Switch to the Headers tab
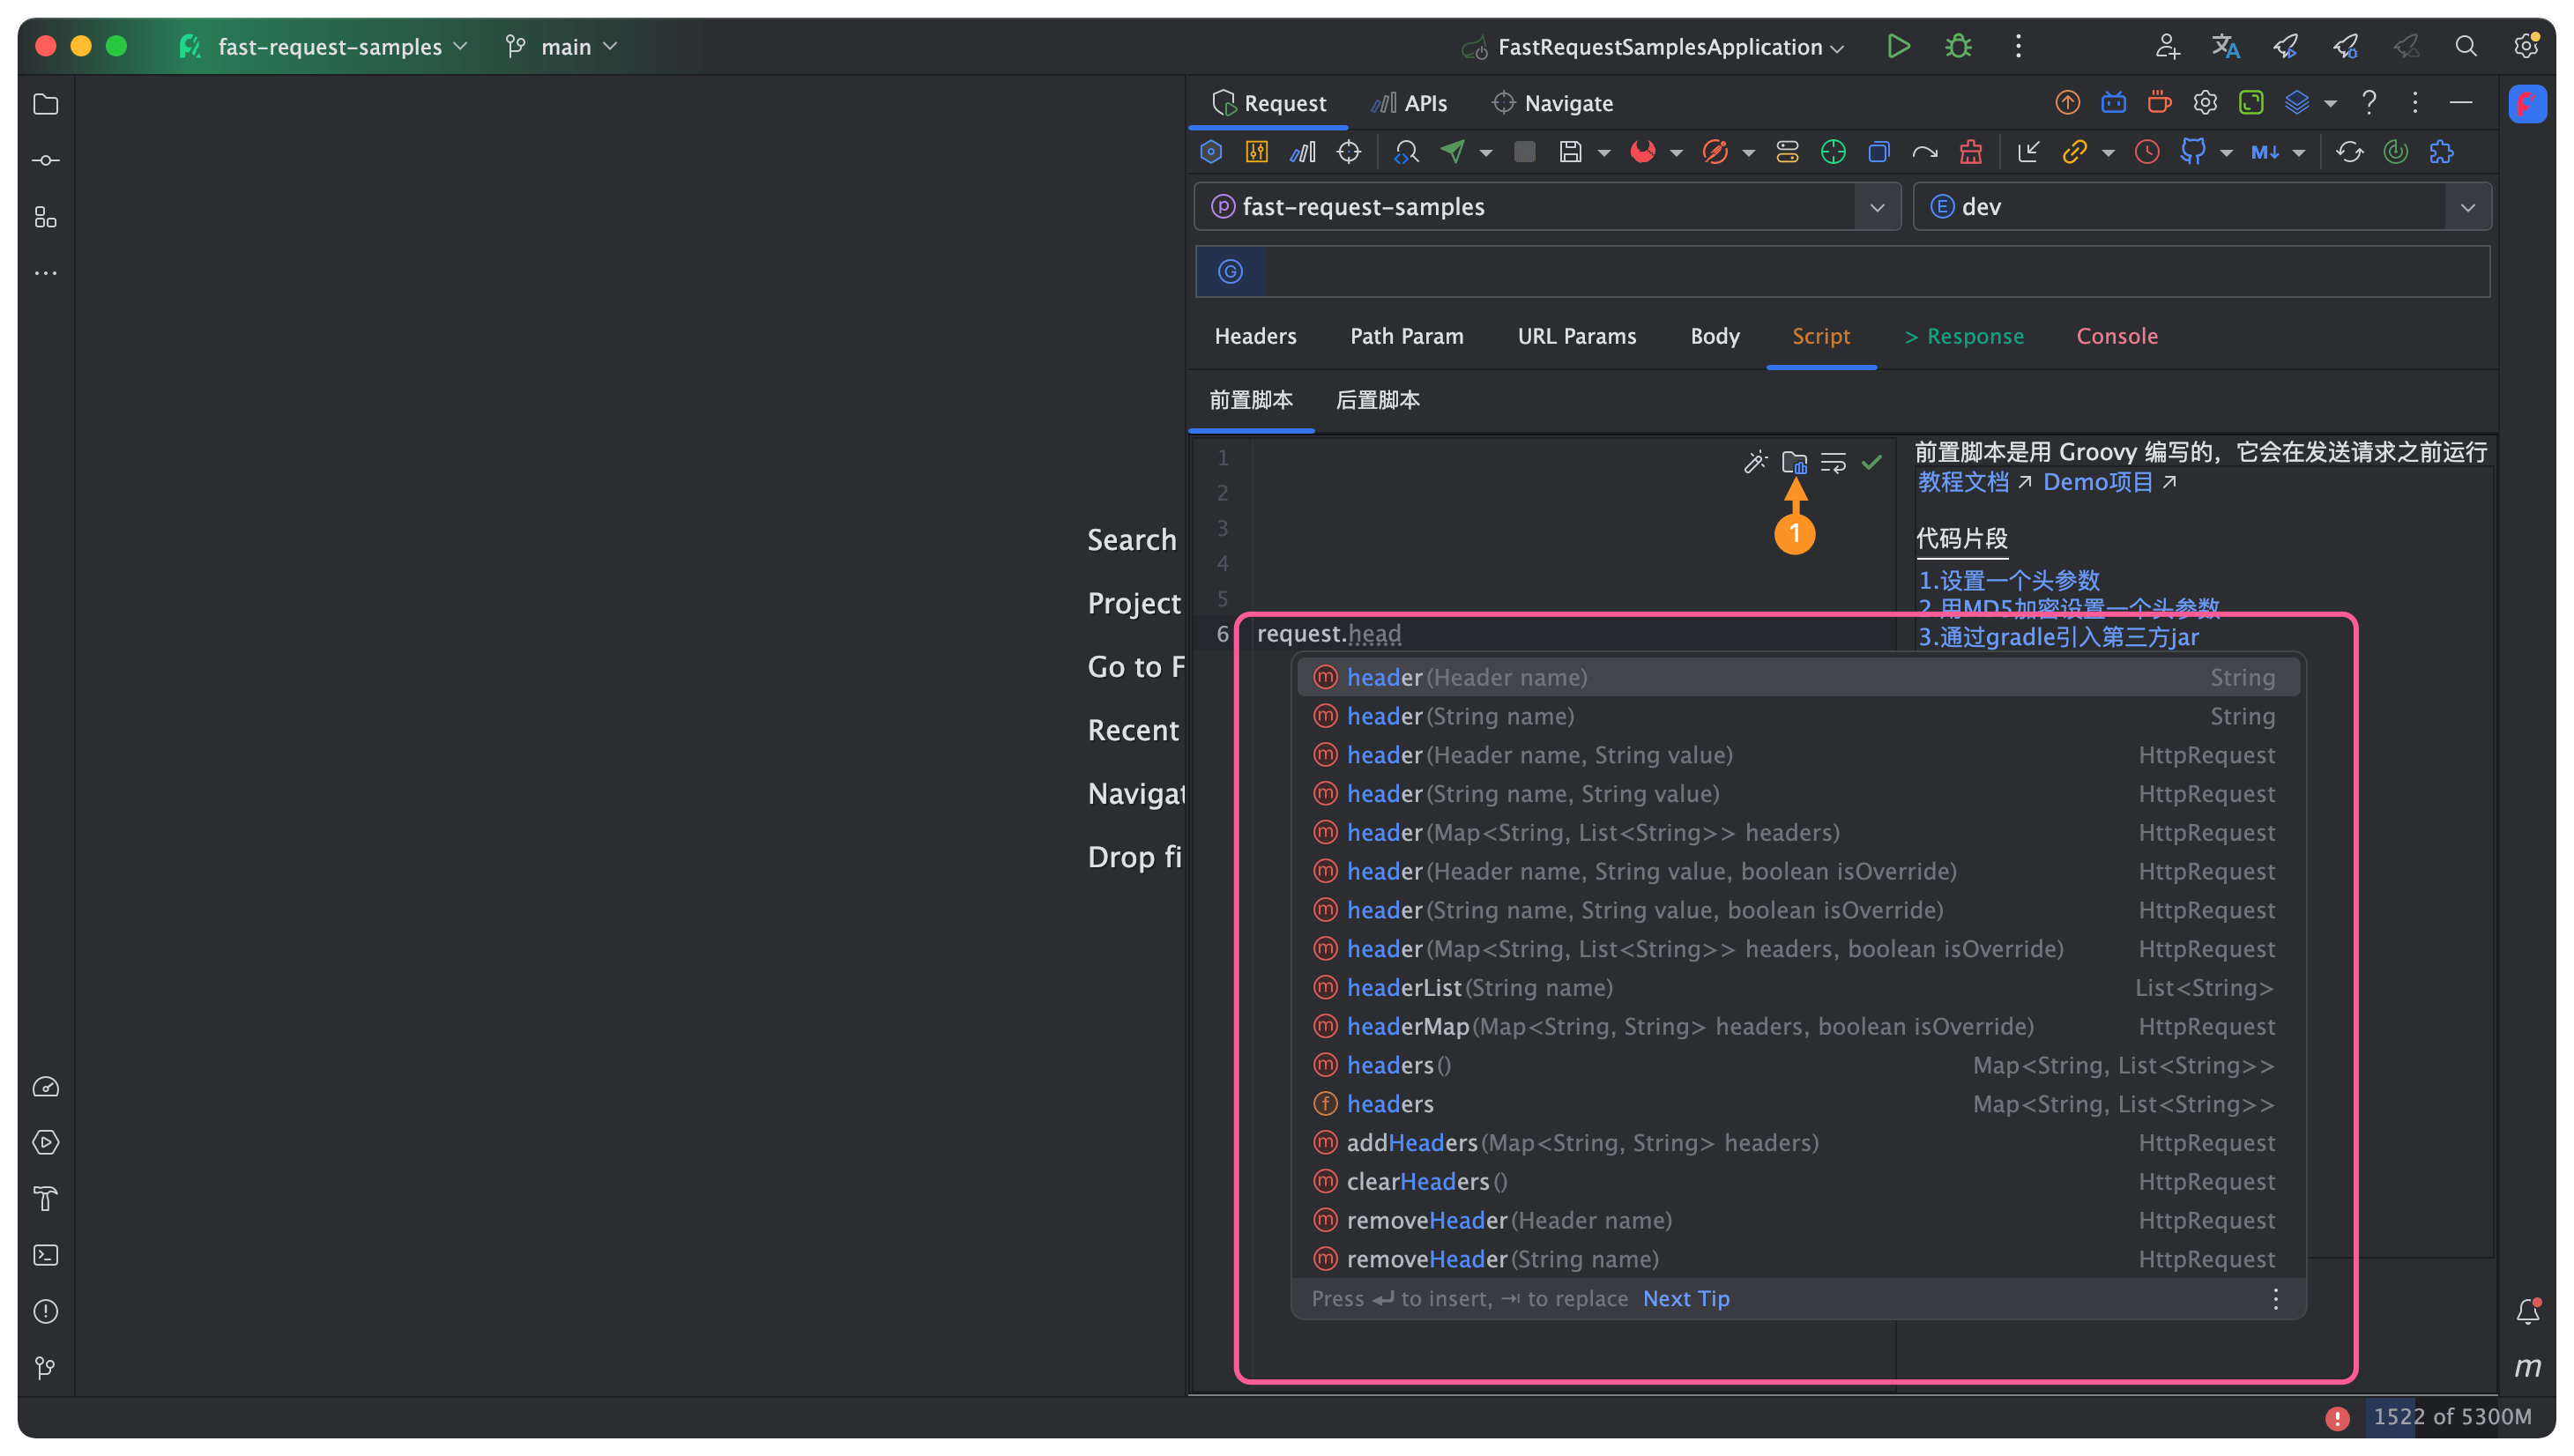This screenshot has height=1456, width=2574. point(1255,336)
